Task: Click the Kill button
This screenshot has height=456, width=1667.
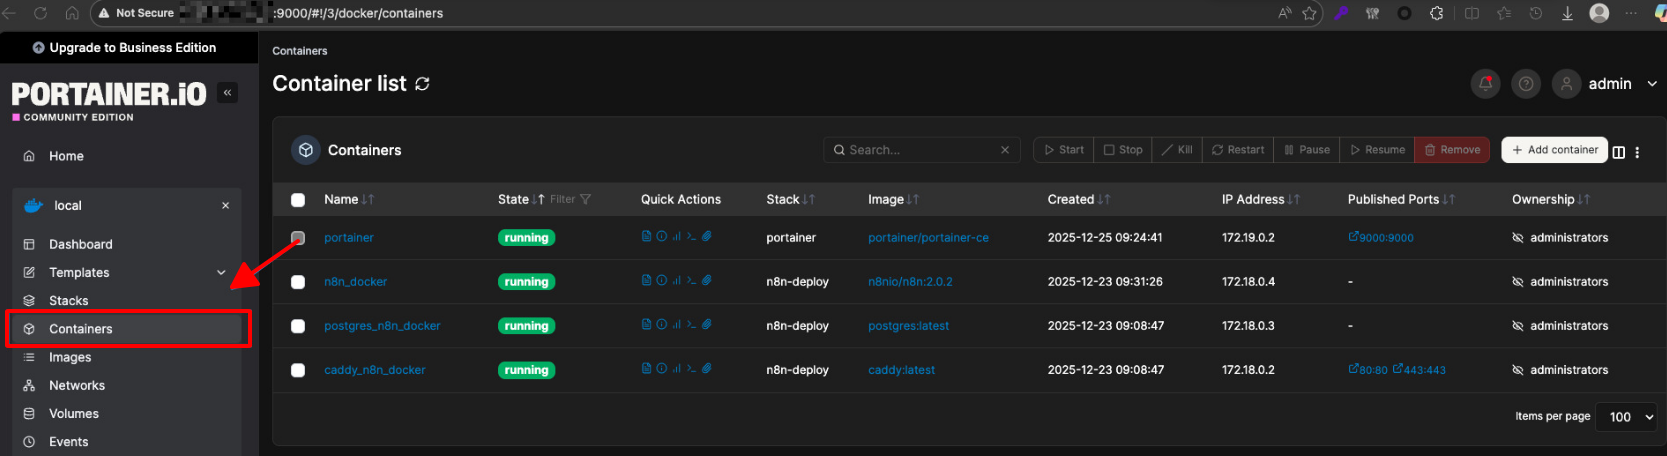Action: 1177,150
